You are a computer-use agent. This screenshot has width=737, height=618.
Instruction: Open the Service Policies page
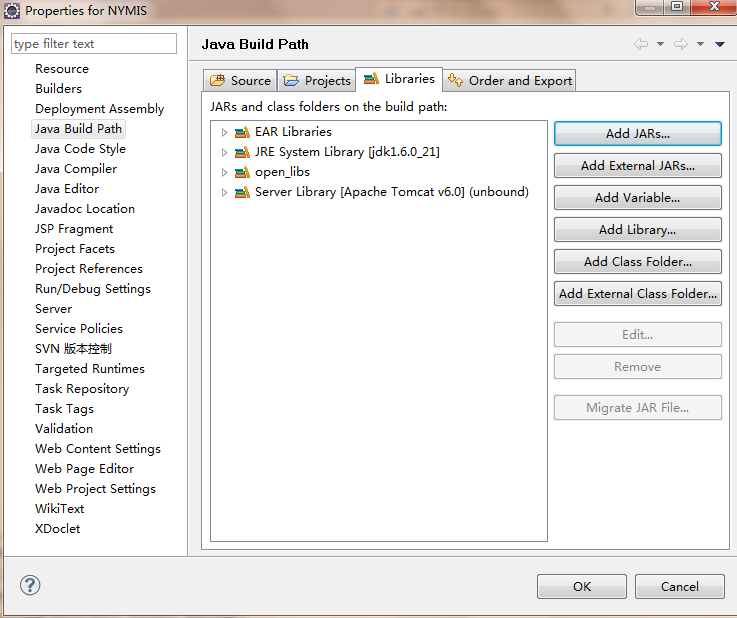[x=79, y=329]
